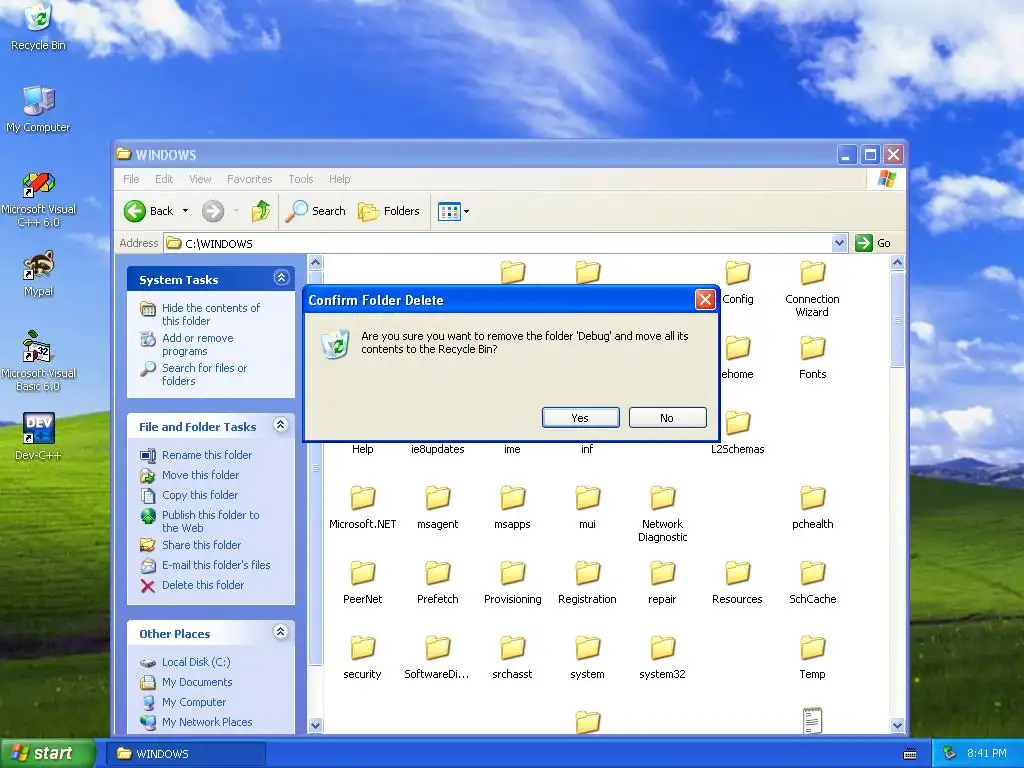Open the View menu
1024x768 pixels.
[x=200, y=179]
